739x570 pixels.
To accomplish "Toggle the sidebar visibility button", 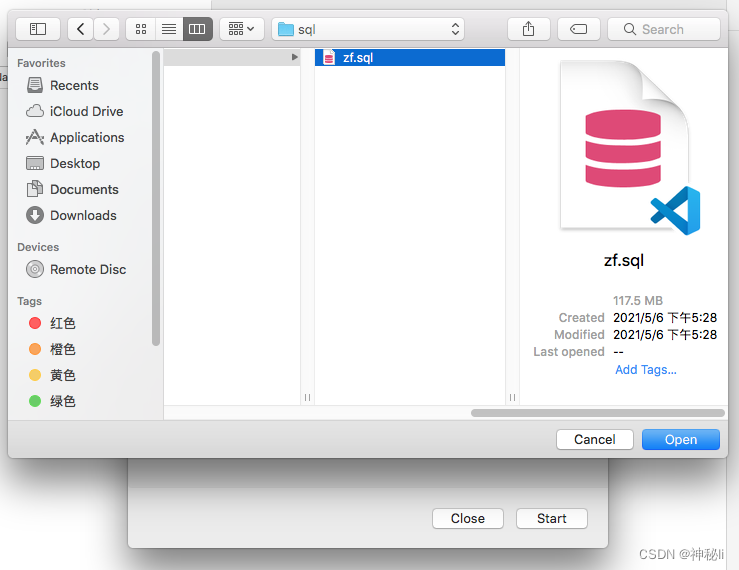I will pyautogui.click(x=38, y=29).
